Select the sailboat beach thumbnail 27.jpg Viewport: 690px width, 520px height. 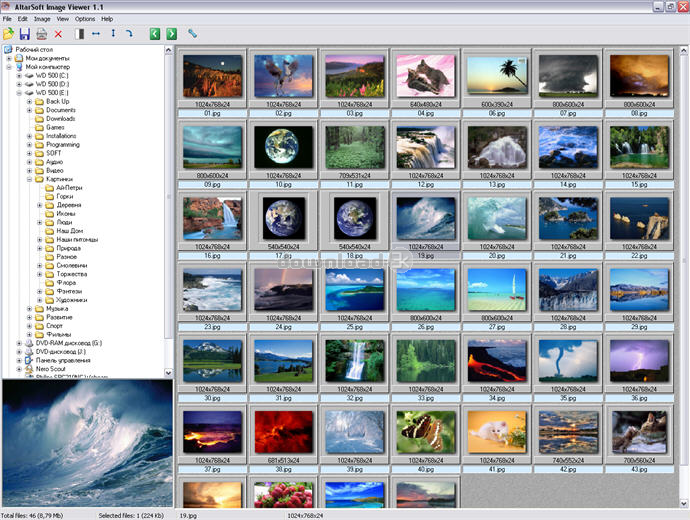[497, 290]
